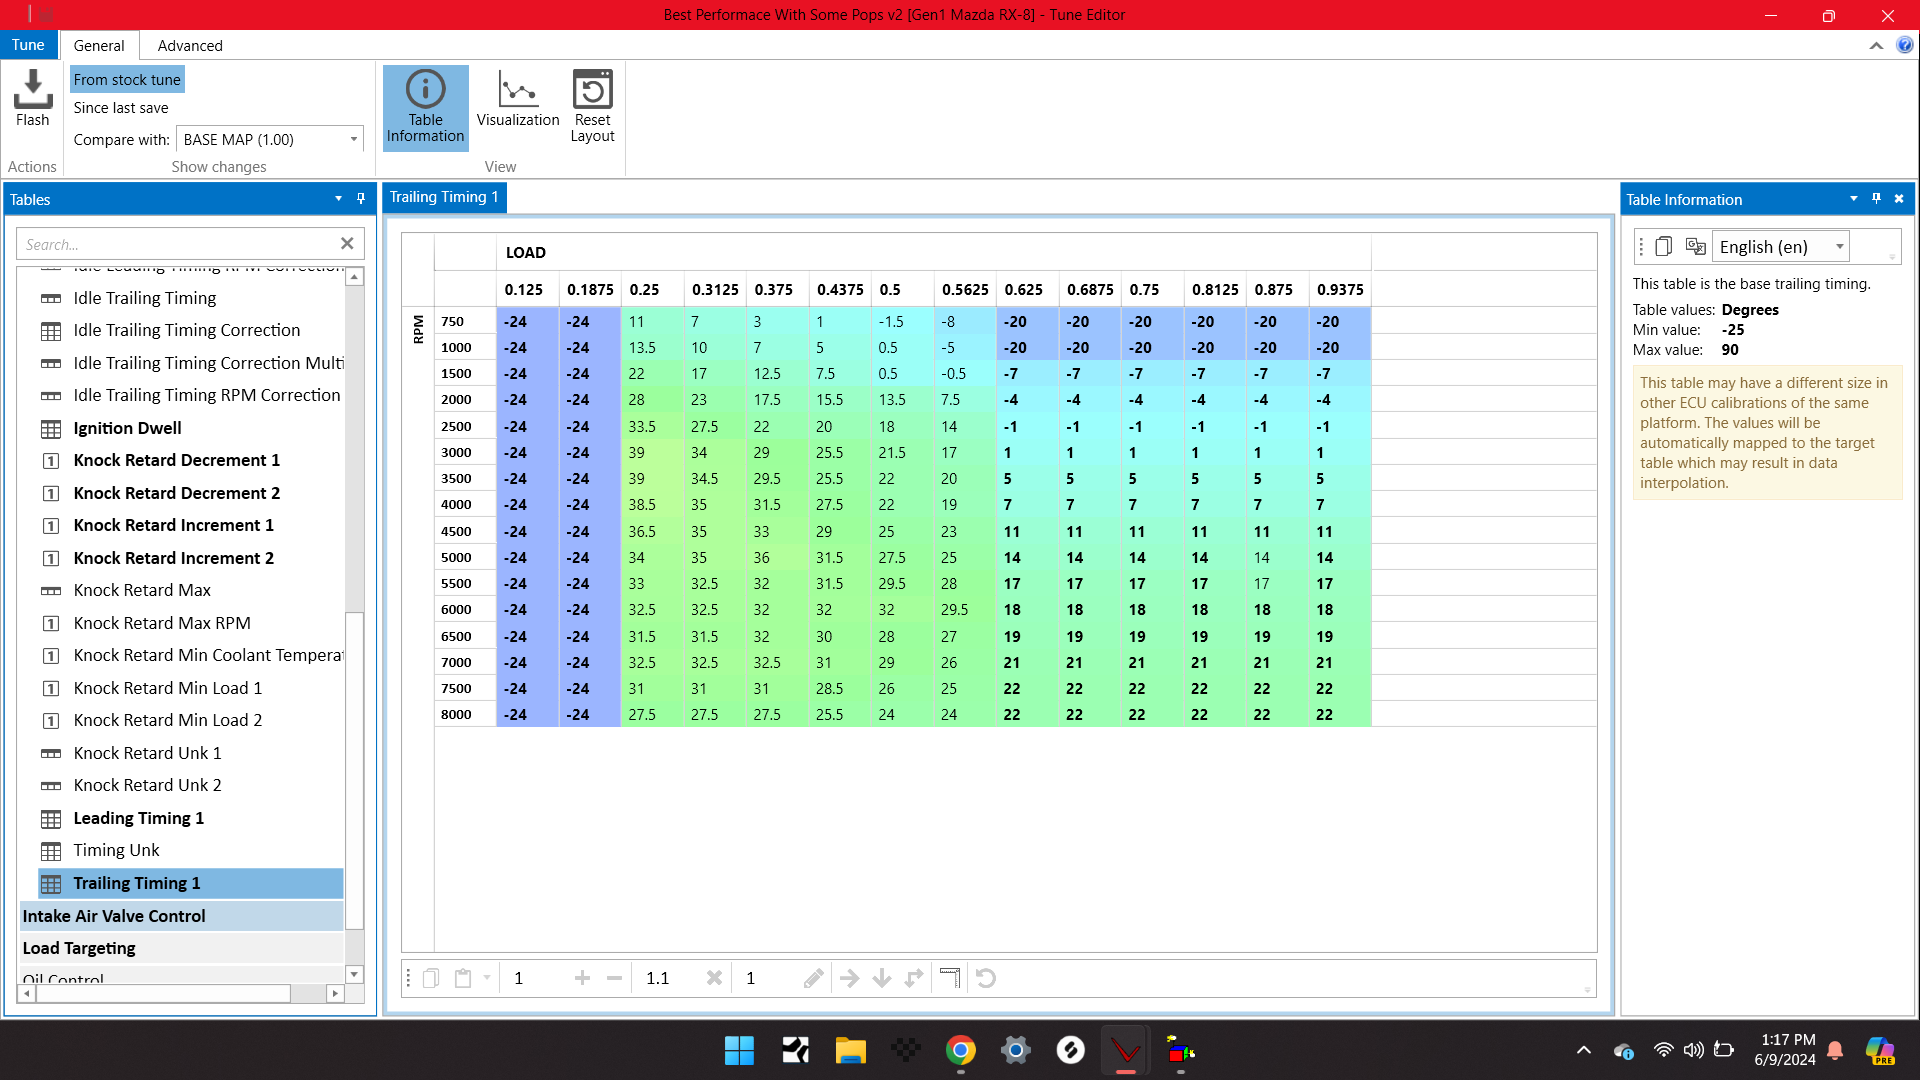Image resolution: width=1920 pixels, height=1080 pixels.
Task: Select the Trailing Timing 1 document tab
Action: pyautogui.click(x=444, y=197)
